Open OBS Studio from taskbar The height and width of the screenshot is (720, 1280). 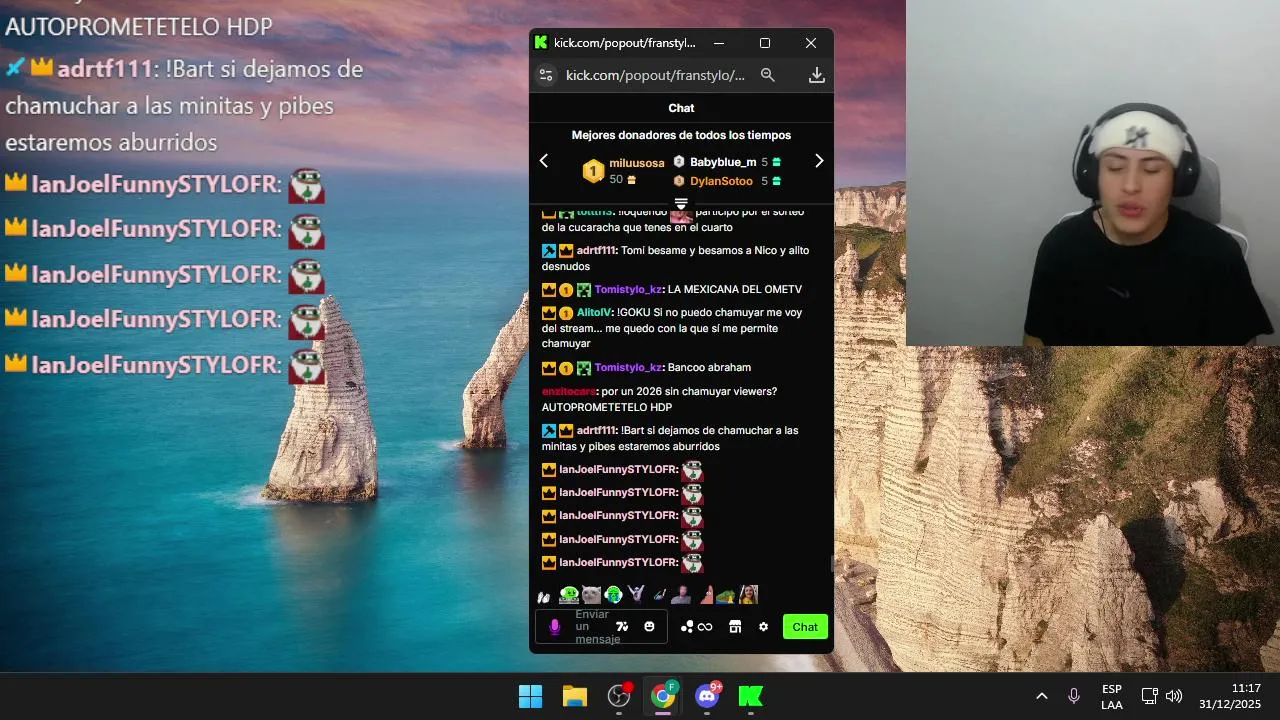coord(619,696)
